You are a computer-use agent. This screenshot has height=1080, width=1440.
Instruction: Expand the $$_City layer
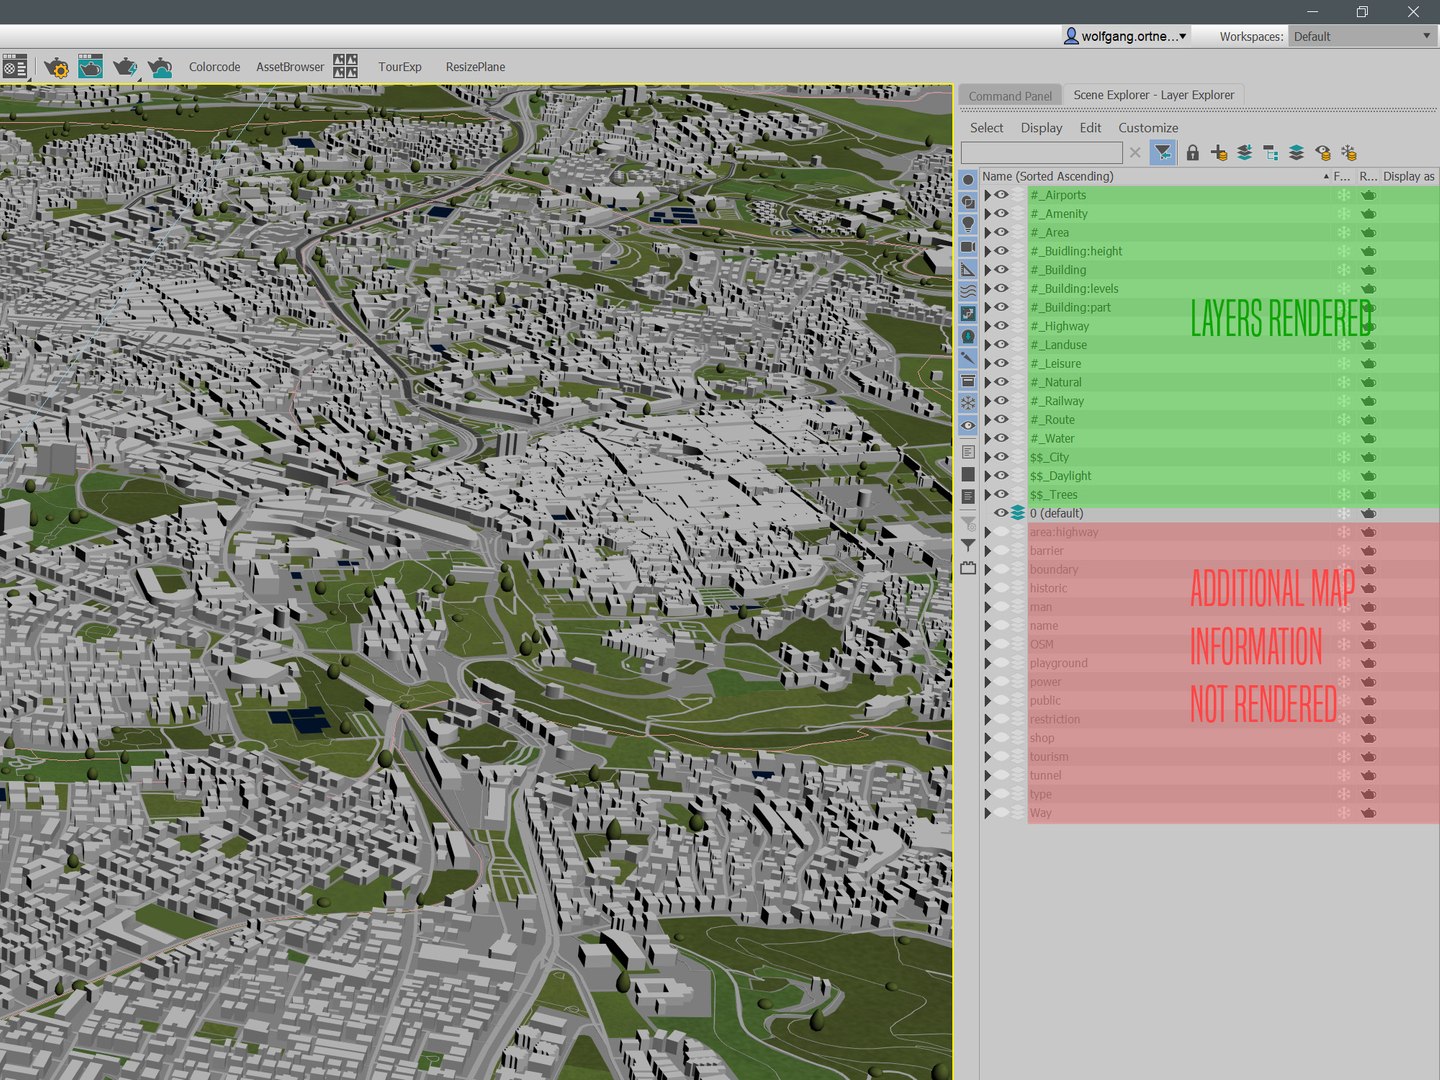pyautogui.click(x=987, y=458)
